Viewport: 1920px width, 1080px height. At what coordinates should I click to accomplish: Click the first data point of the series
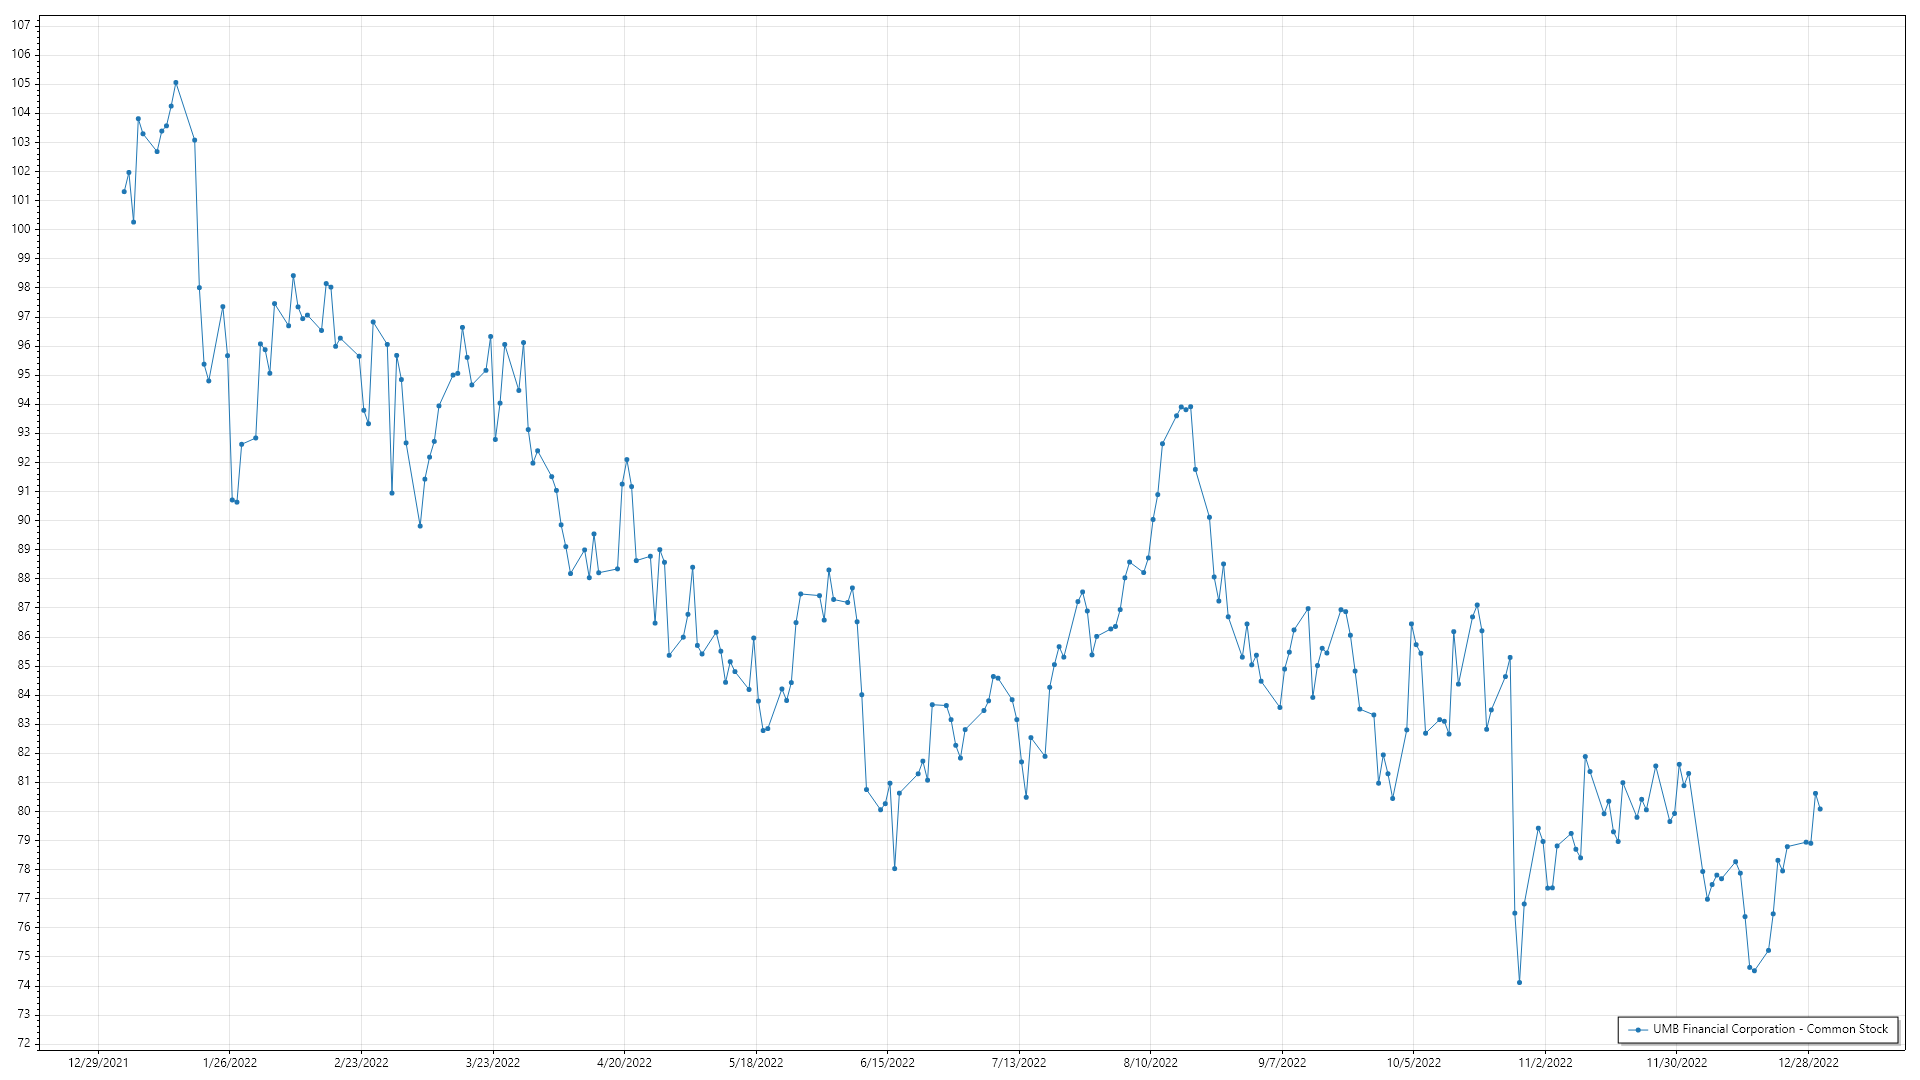(124, 191)
